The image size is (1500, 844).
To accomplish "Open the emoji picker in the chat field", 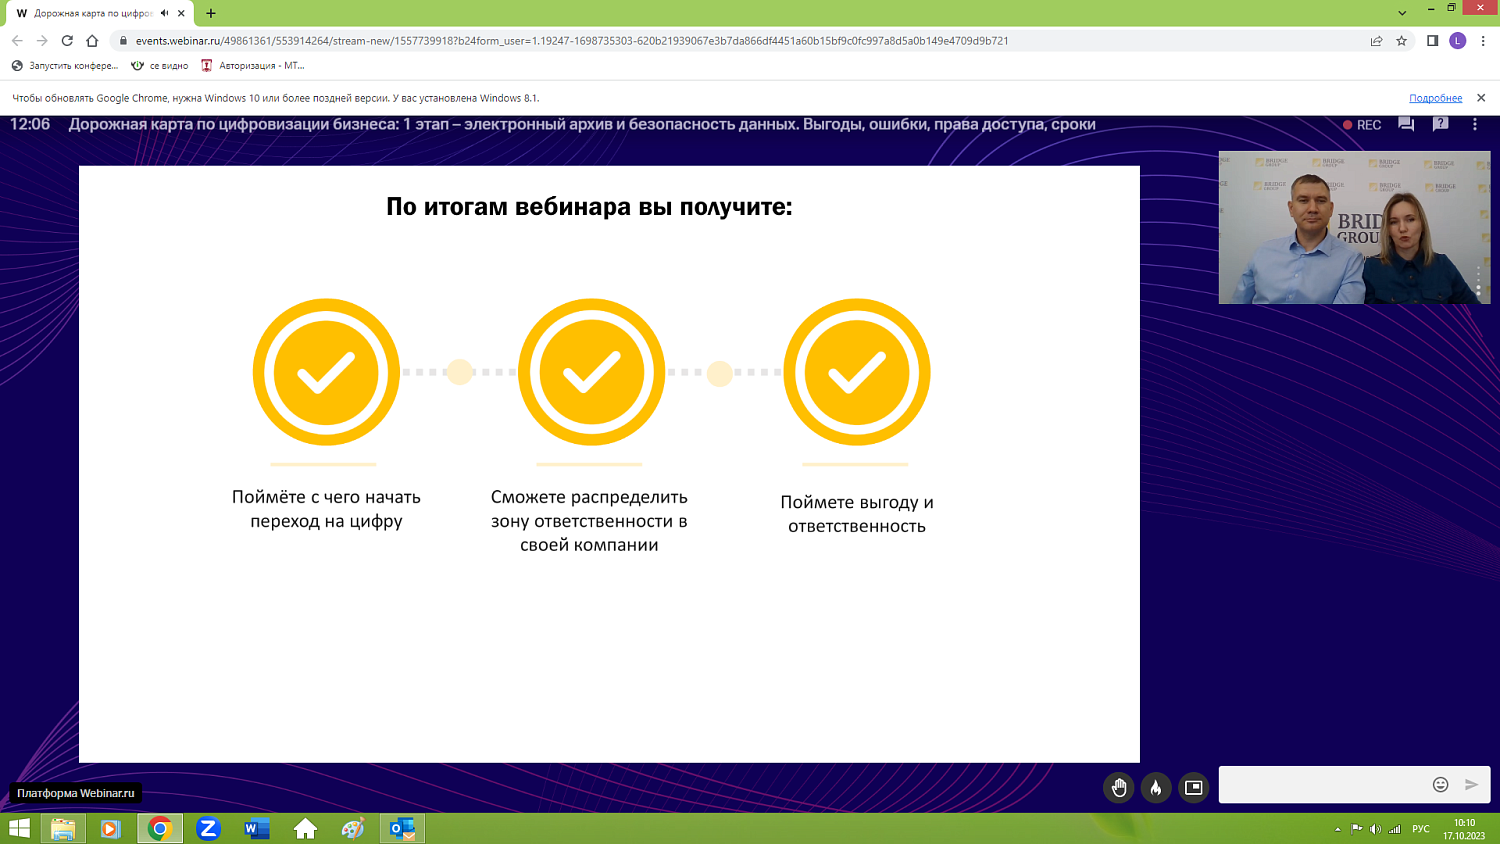I will tap(1440, 786).
